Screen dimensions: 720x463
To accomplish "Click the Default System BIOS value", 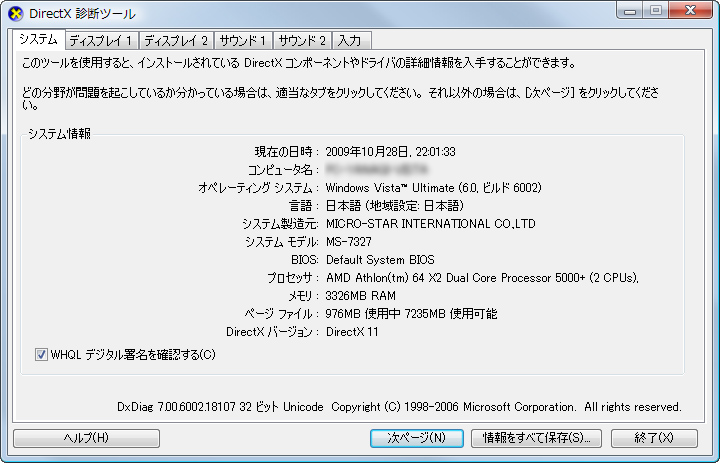I will (x=380, y=260).
